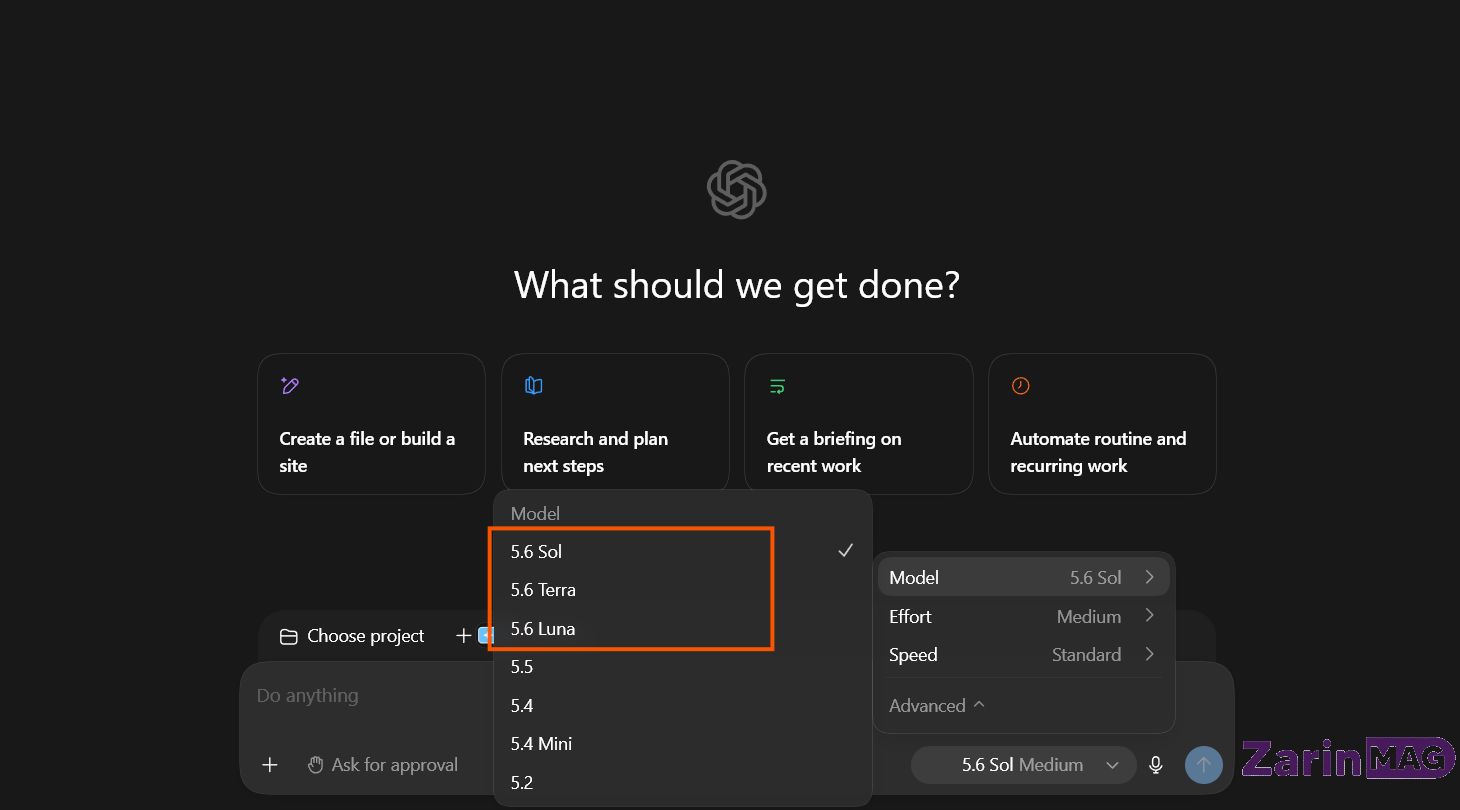This screenshot has width=1460, height=810.
Task: Click the pencil icon on Create a file card
Action: pos(290,385)
